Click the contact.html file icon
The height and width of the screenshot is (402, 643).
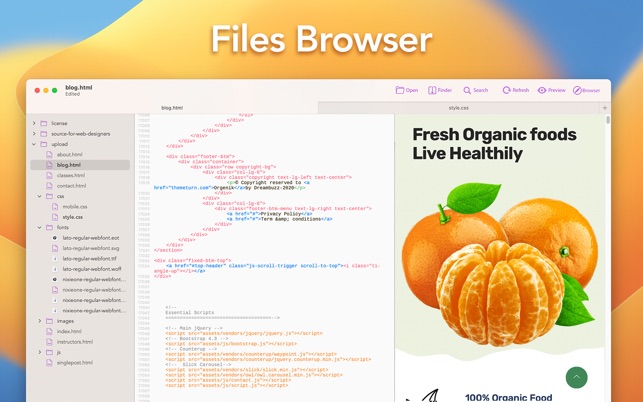(x=49, y=186)
